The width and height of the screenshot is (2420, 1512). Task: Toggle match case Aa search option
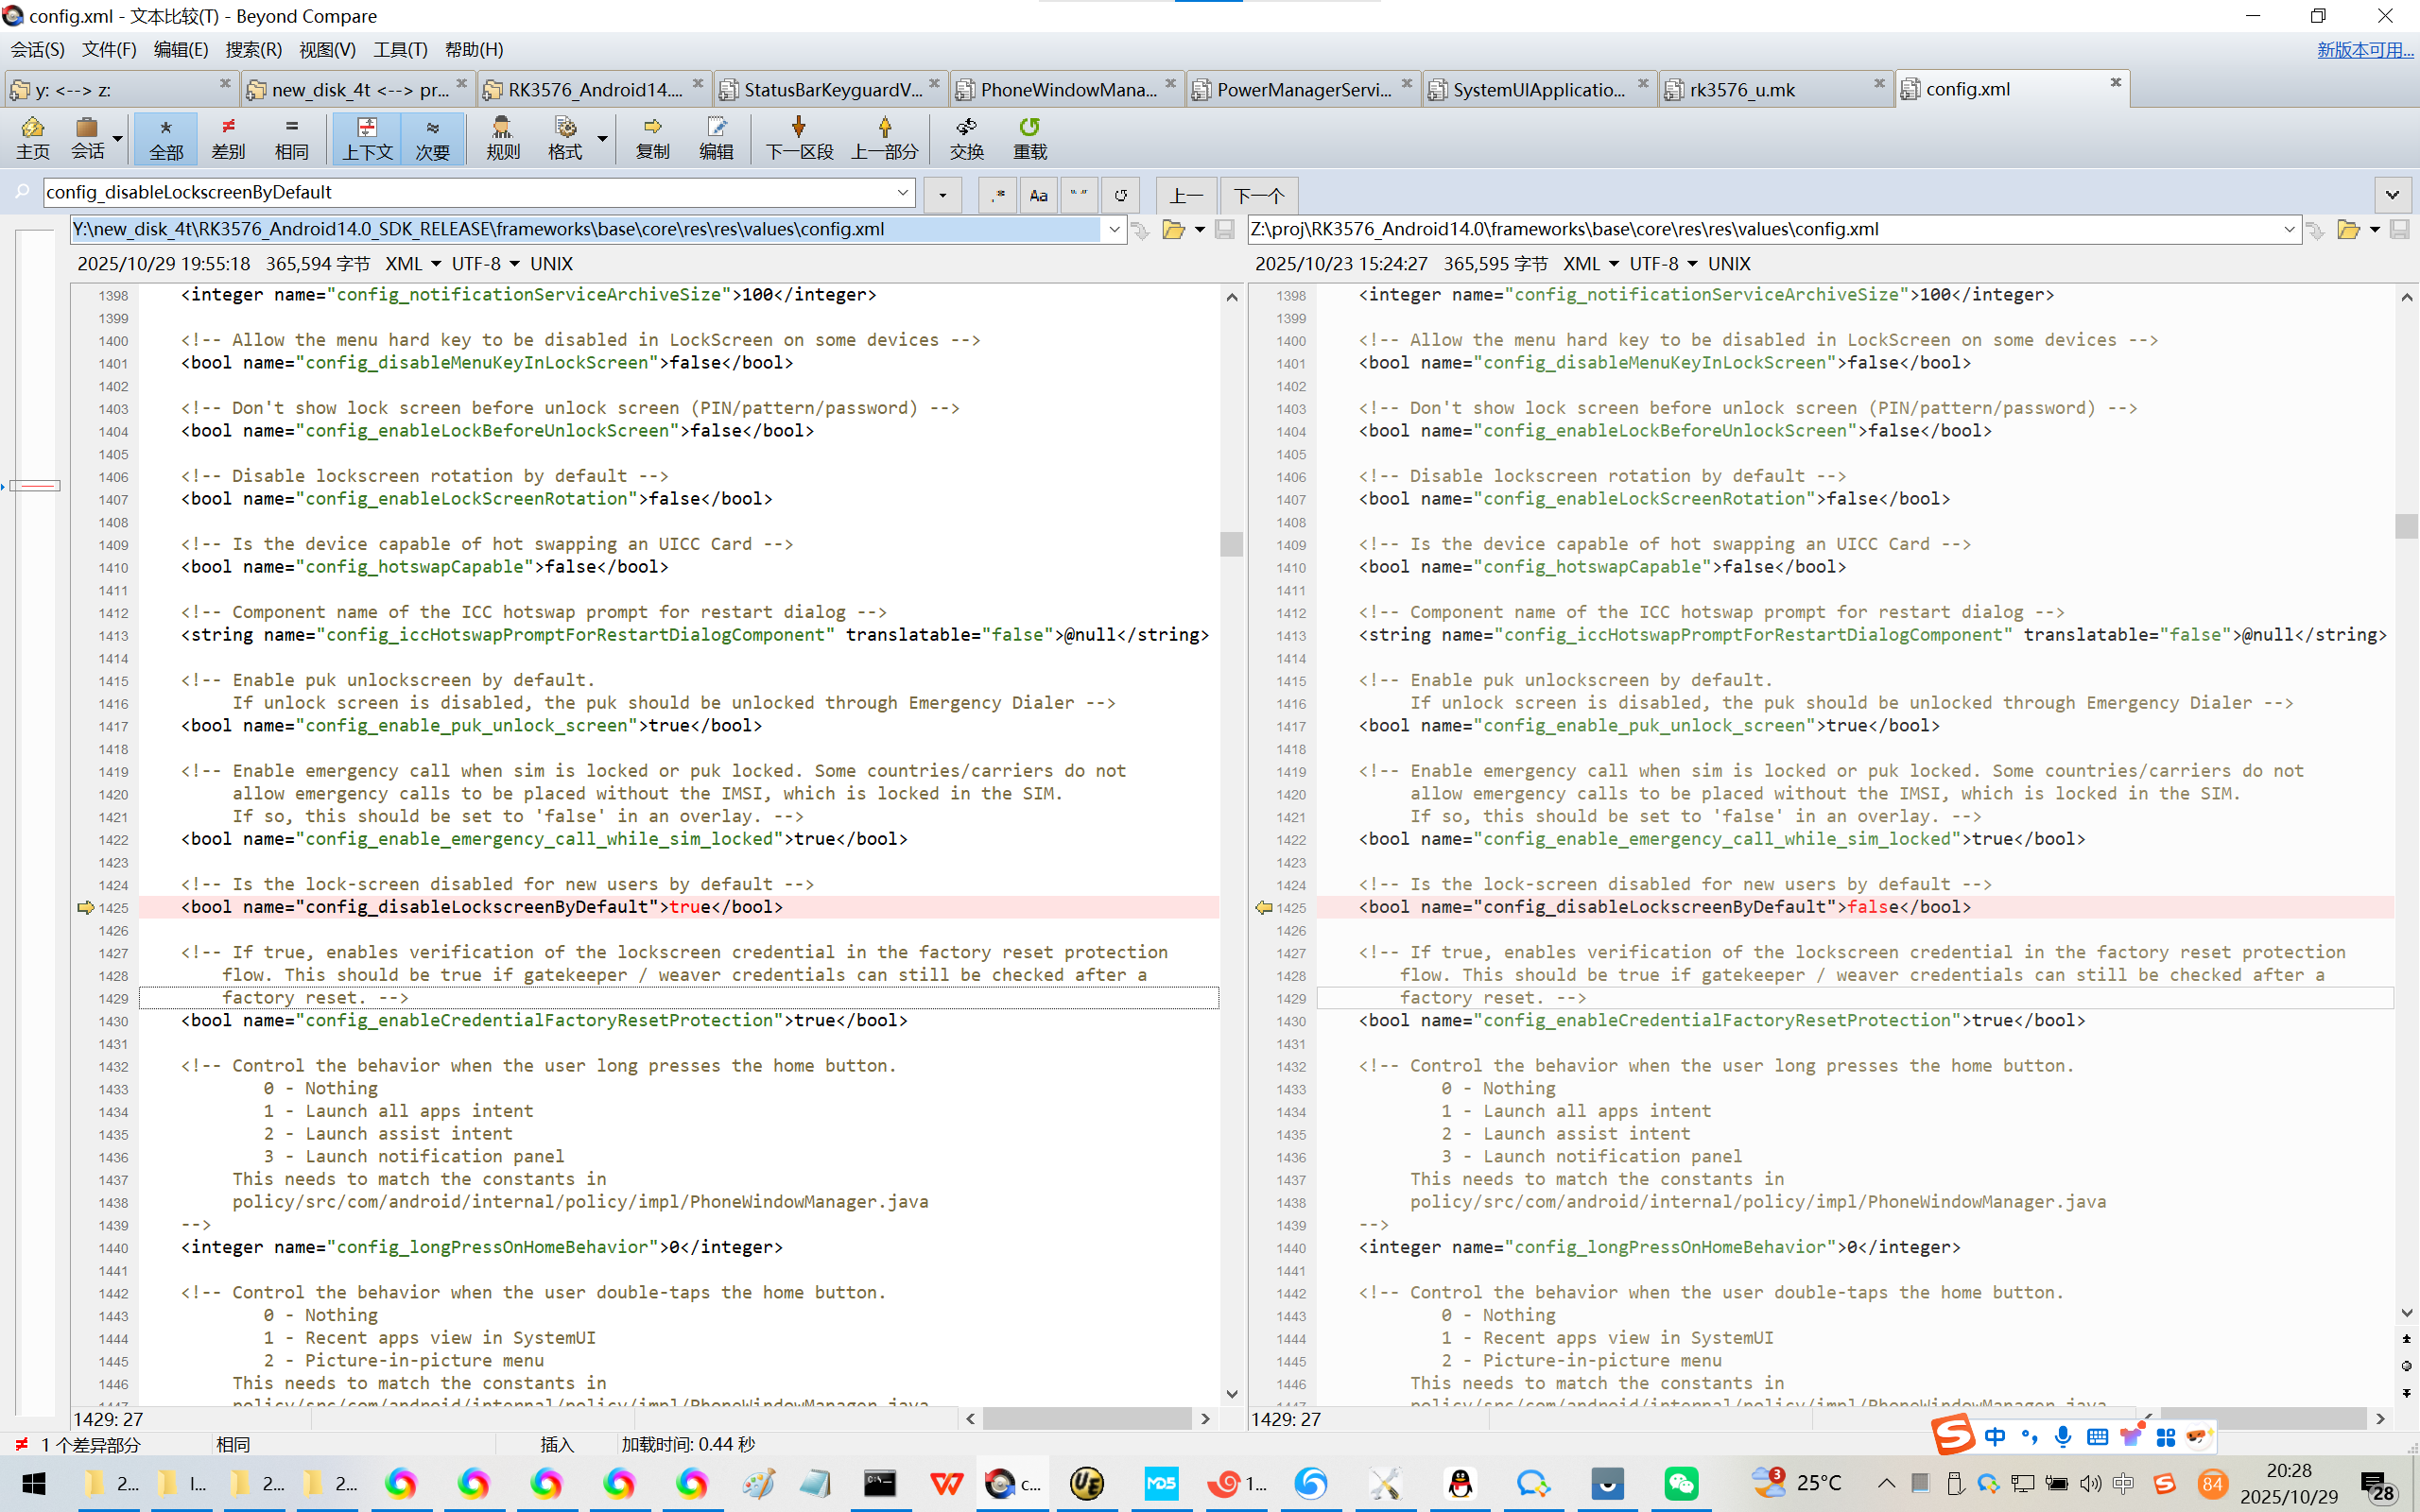click(x=1038, y=195)
